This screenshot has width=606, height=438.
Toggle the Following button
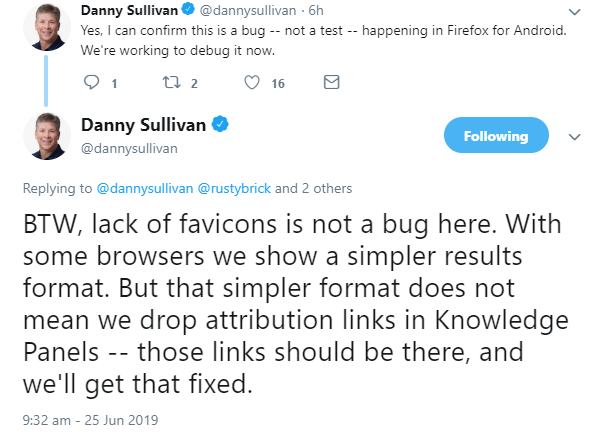[495, 137]
